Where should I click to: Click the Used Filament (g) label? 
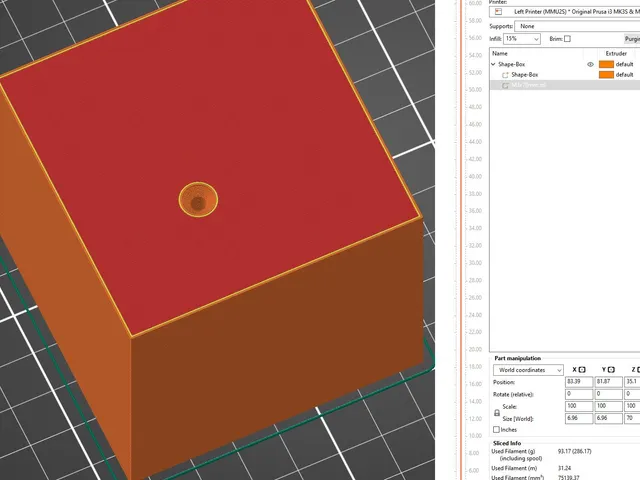coord(513,451)
